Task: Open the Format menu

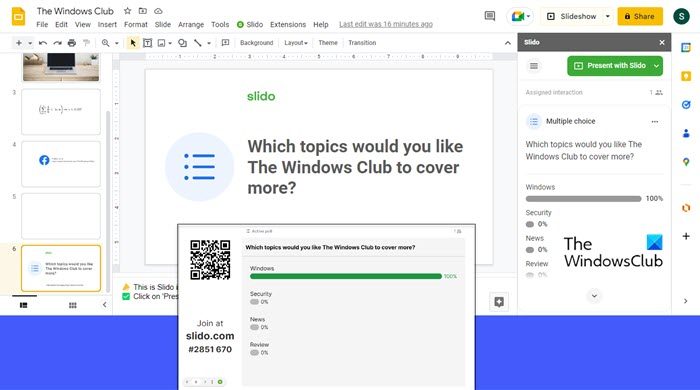Action: tap(136, 25)
